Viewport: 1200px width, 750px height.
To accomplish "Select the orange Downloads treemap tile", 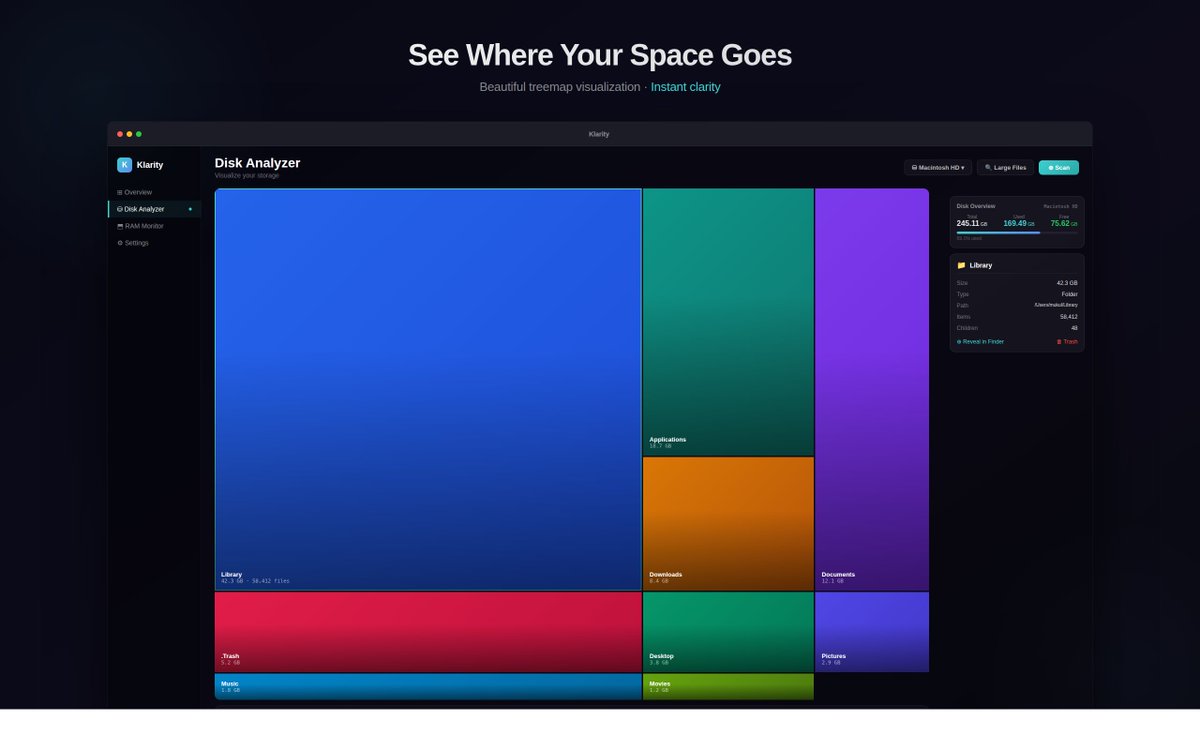I will point(728,524).
